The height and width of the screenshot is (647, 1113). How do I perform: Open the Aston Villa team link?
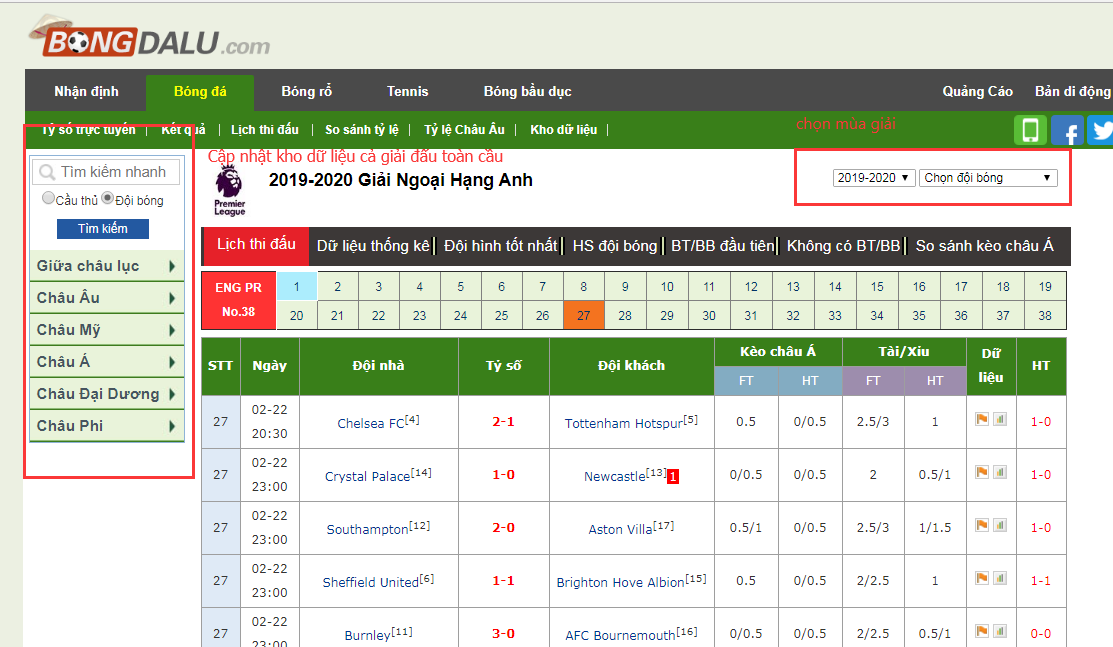click(x=620, y=529)
